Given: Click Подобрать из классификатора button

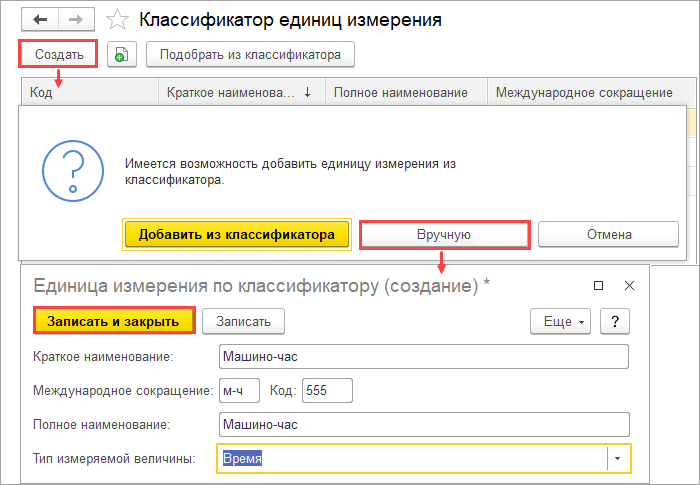Looking at the screenshot, I should (250, 54).
